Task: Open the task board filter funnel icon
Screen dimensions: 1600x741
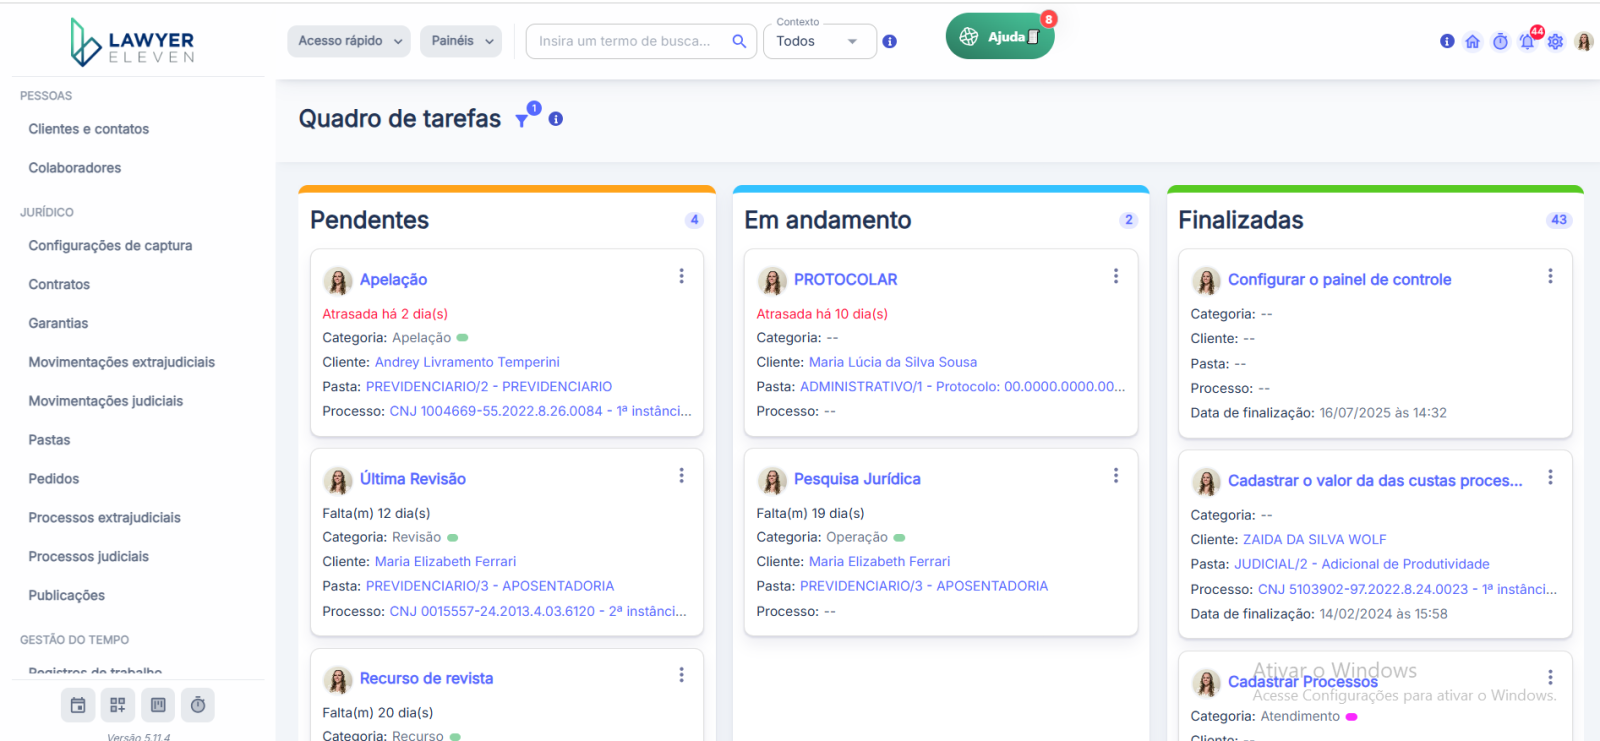Action: coord(522,120)
